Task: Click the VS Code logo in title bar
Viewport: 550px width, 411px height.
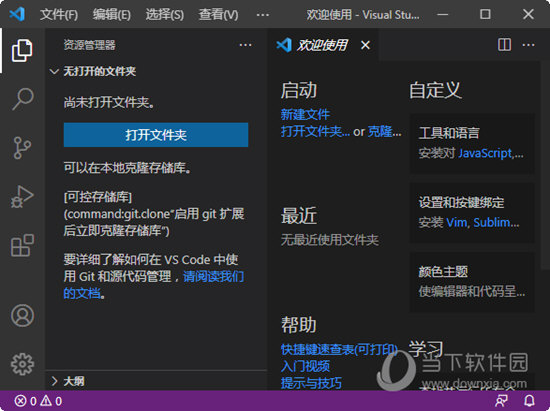Action: coord(17,14)
